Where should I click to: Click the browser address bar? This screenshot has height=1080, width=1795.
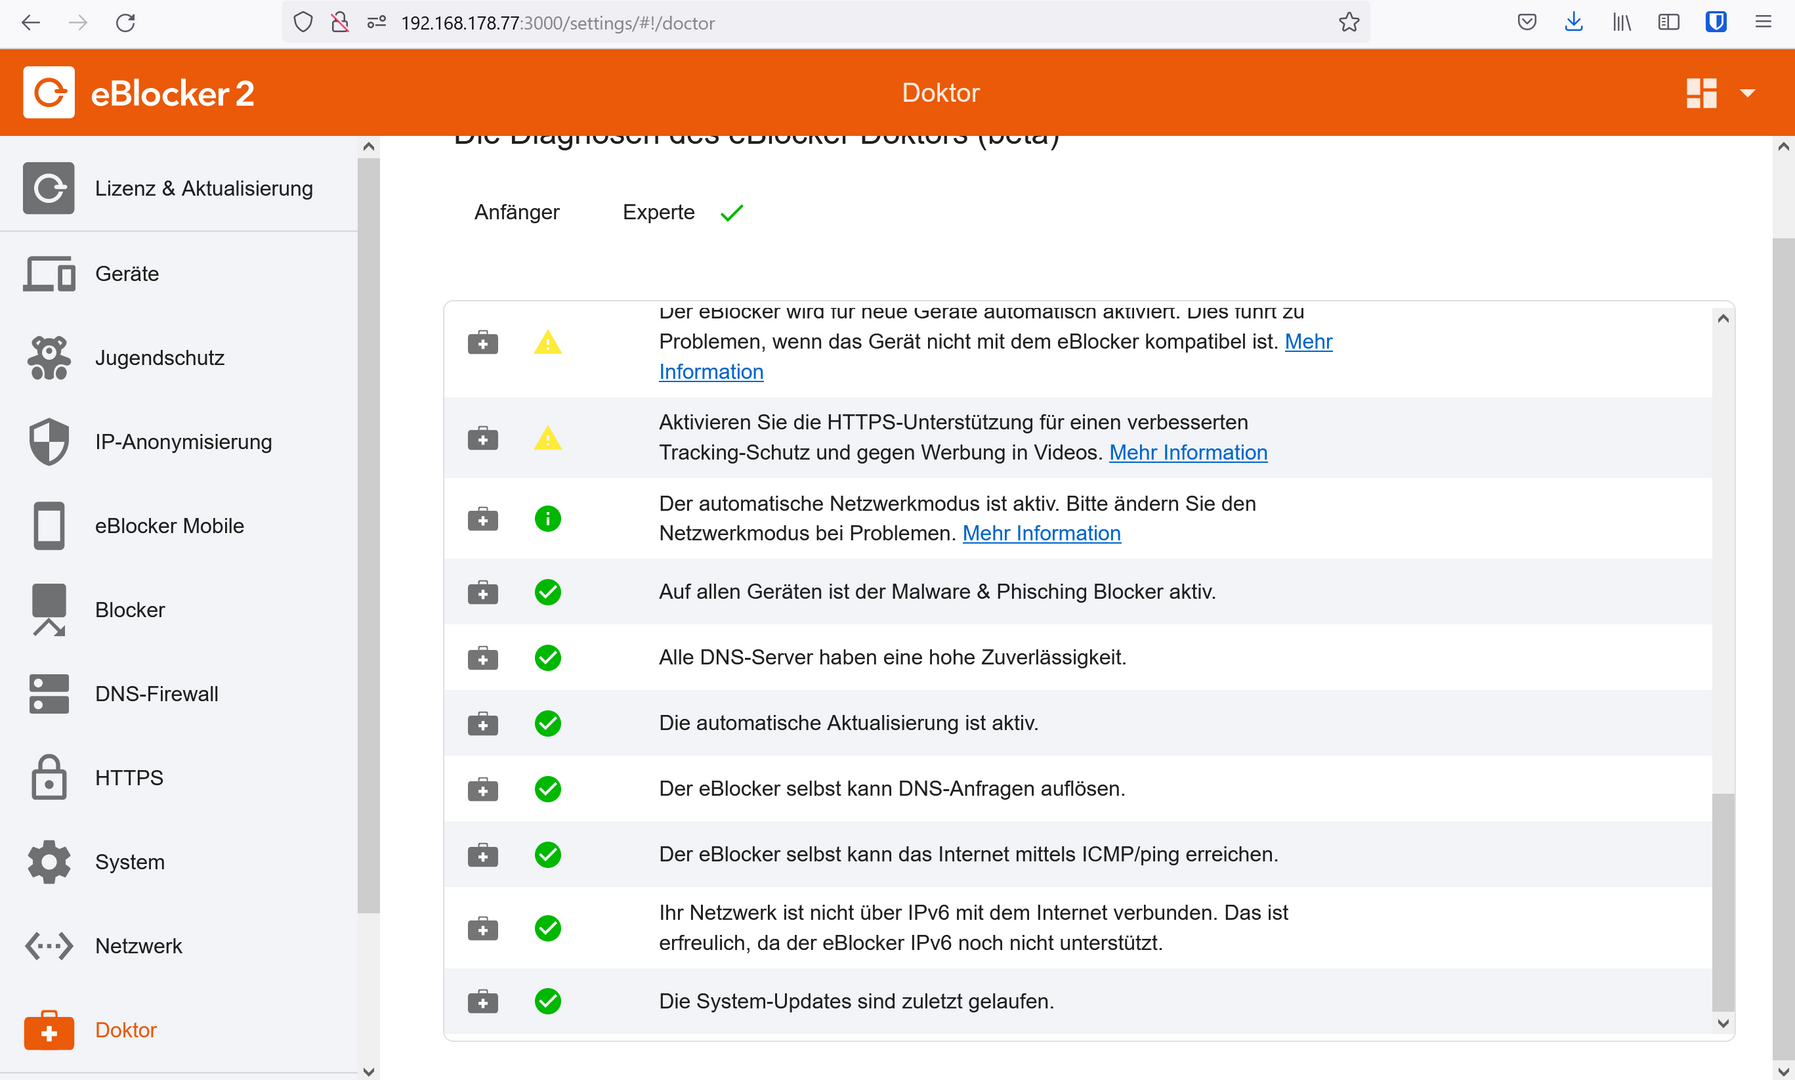click(x=826, y=23)
